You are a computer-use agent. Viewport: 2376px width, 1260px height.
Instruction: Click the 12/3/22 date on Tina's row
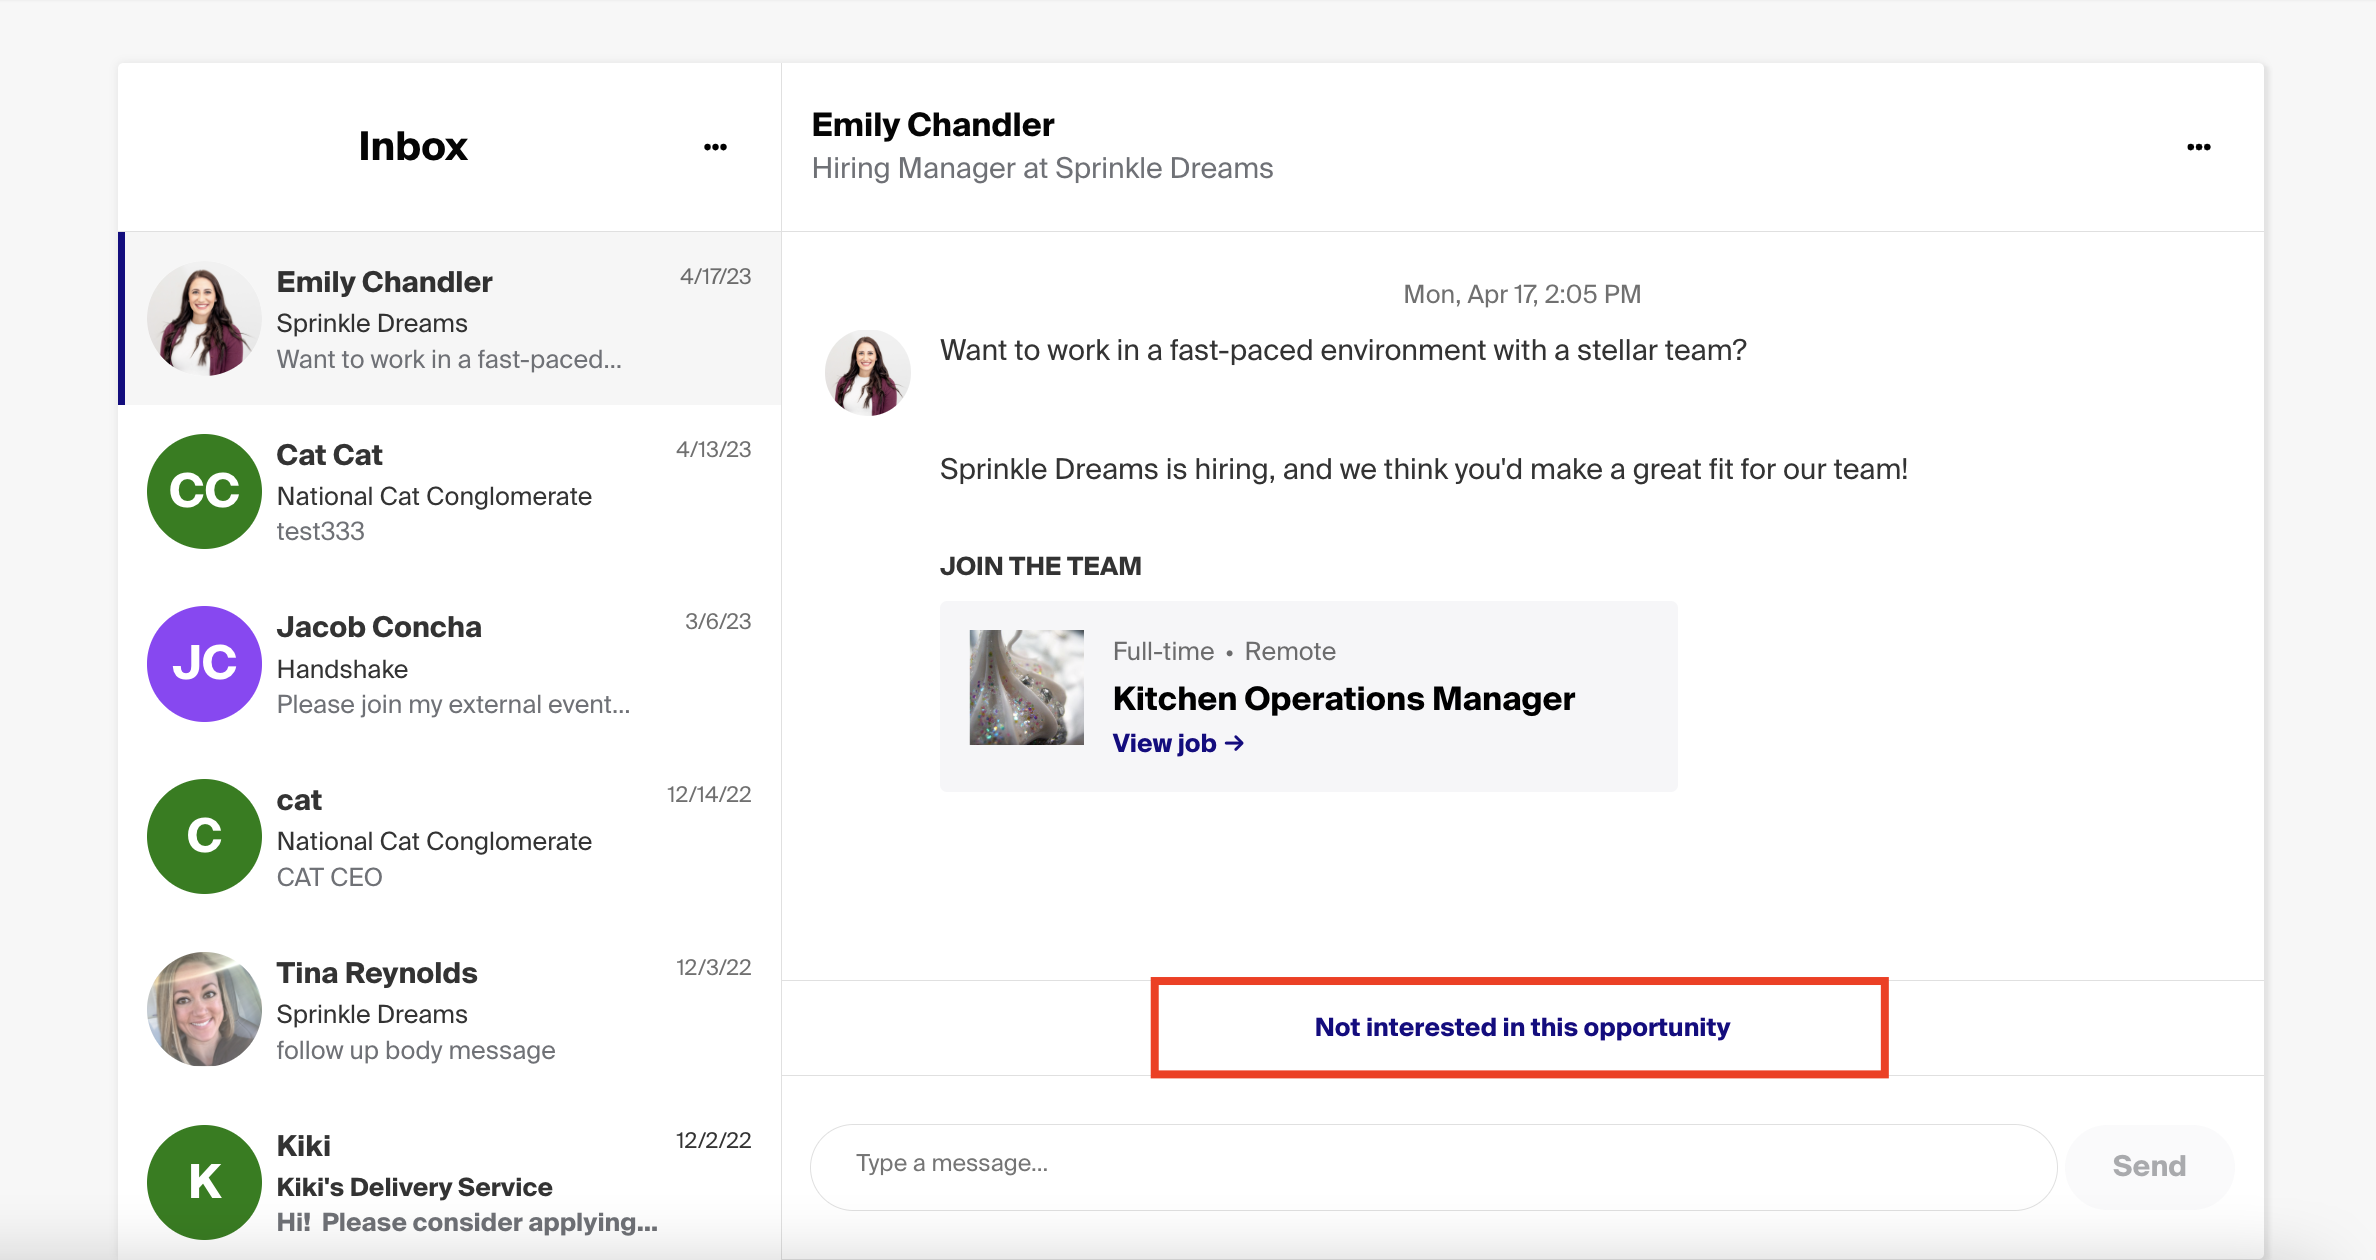point(713,967)
